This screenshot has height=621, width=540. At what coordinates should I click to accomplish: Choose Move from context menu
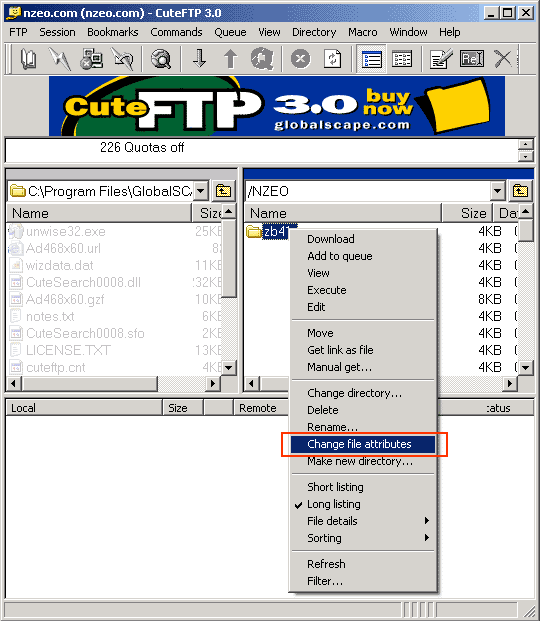pyautogui.click(x=362, y=333)
